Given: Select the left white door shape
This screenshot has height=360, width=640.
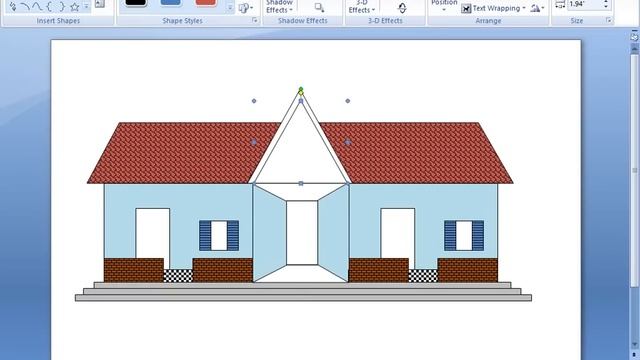Looking at the screenshot, I should click(153, 233).
